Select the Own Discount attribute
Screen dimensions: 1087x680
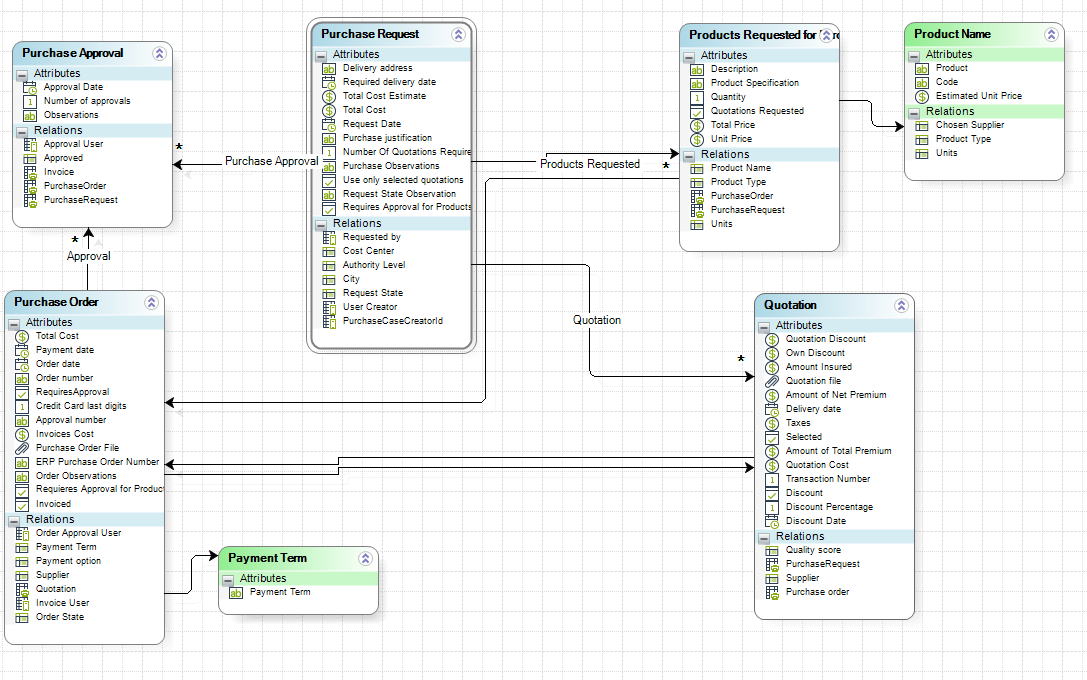(x=815, y=353)
